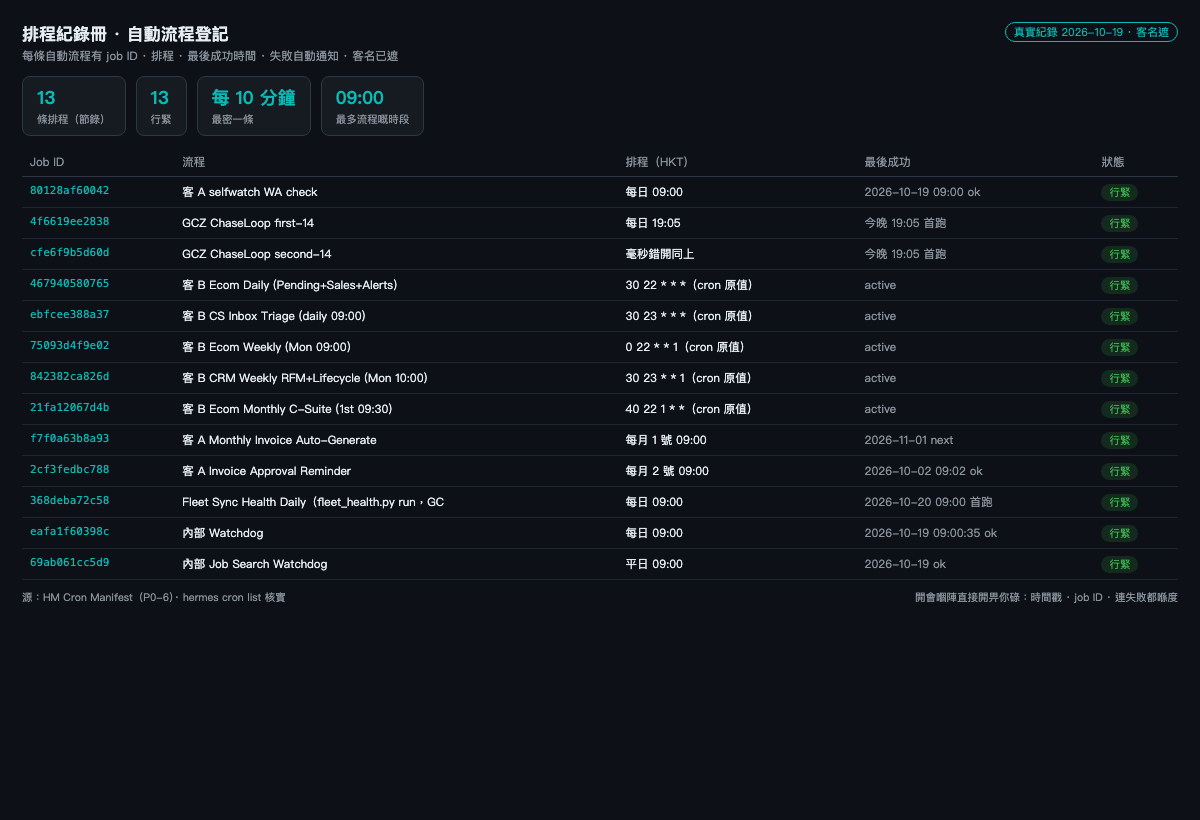This screenshot has width=1200, height=820.
Task: Open job ID 842382ca826d
Action: [70, 377]
